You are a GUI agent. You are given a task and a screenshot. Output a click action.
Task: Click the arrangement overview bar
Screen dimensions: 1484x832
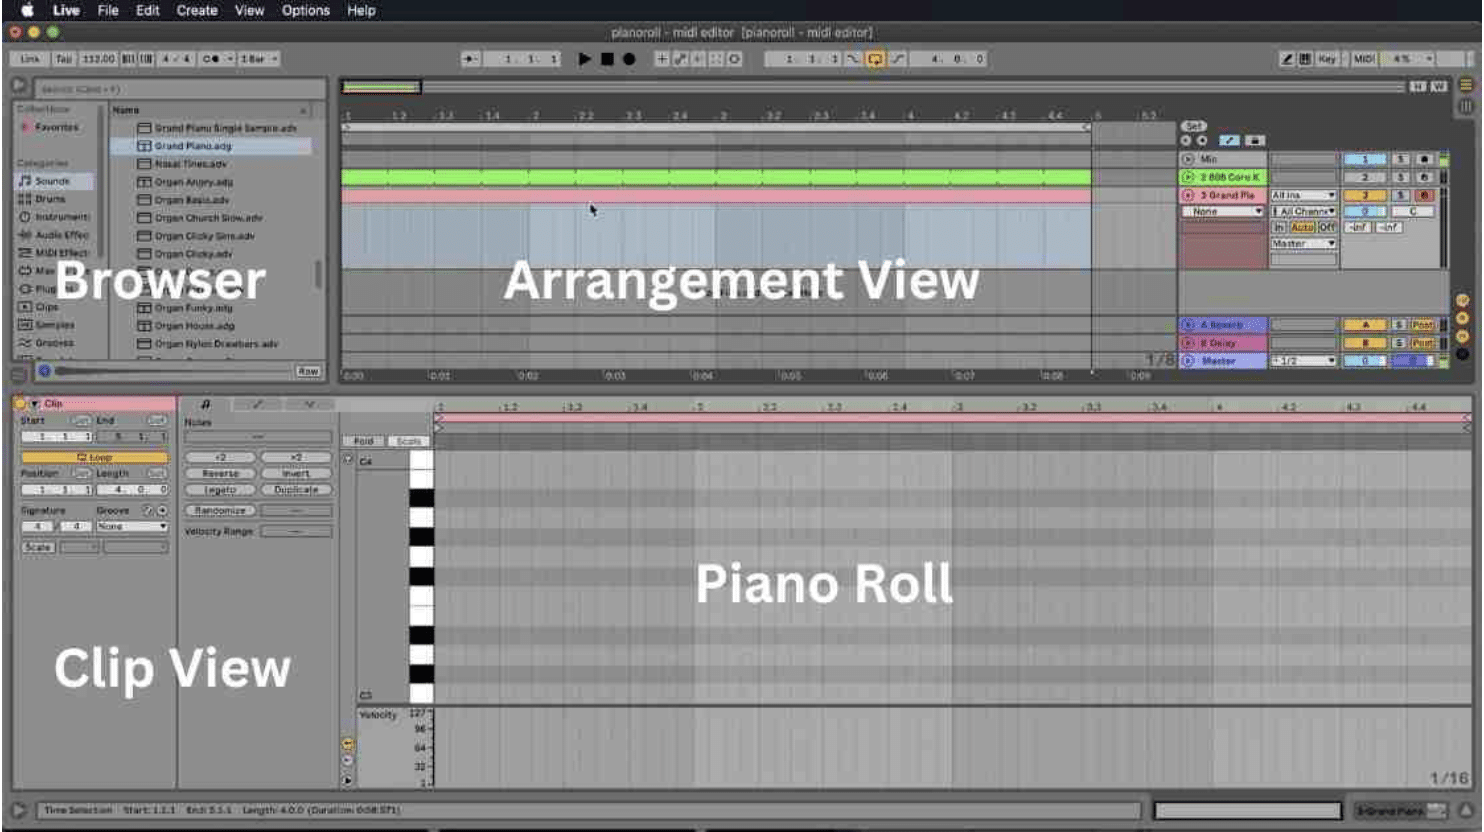(x=875, y=87)
